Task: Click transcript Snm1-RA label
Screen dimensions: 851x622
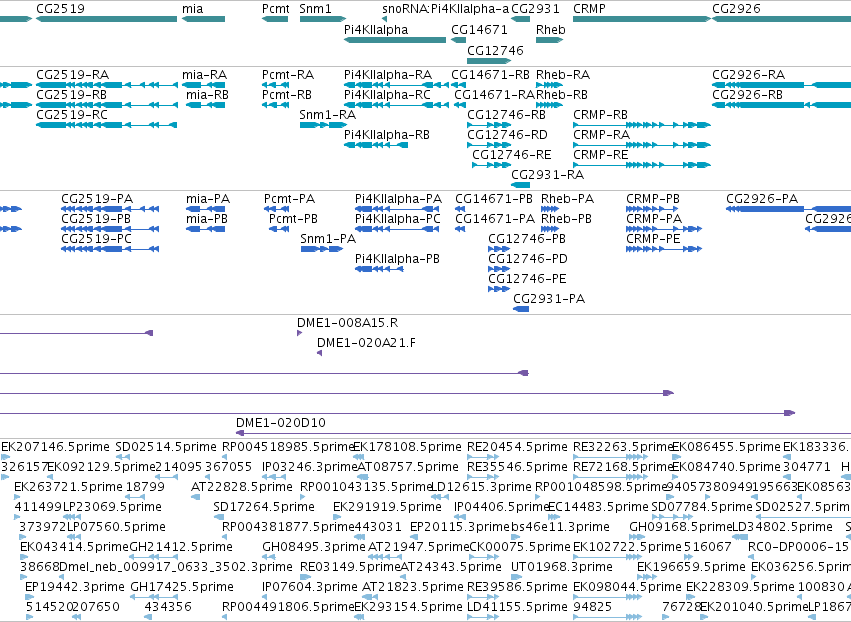Action: click(328, 115)
